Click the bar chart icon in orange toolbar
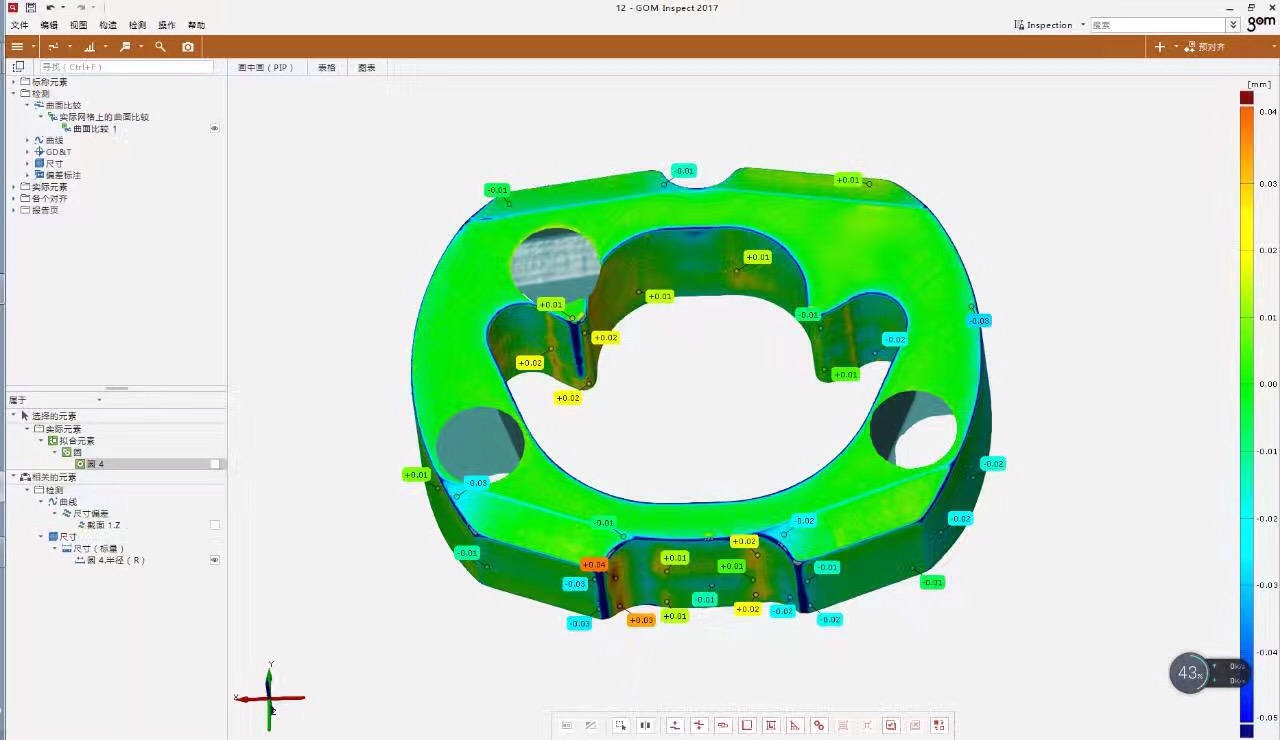Screen dimensions: 1280x740 point(90,47)
